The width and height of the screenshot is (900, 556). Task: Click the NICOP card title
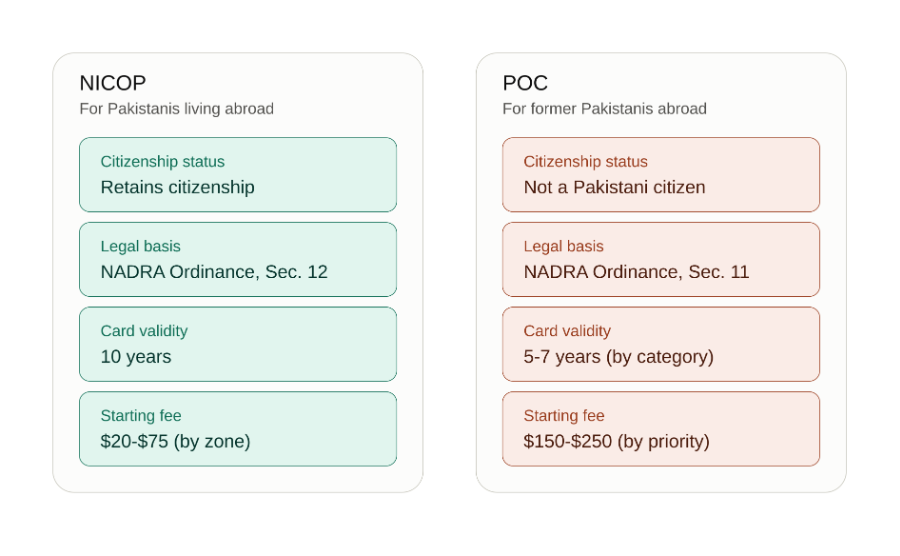tap(112, 83)
